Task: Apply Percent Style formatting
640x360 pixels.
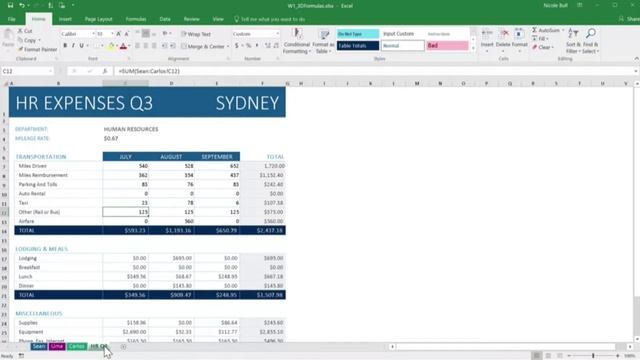Action: click(x=248, y=46)
